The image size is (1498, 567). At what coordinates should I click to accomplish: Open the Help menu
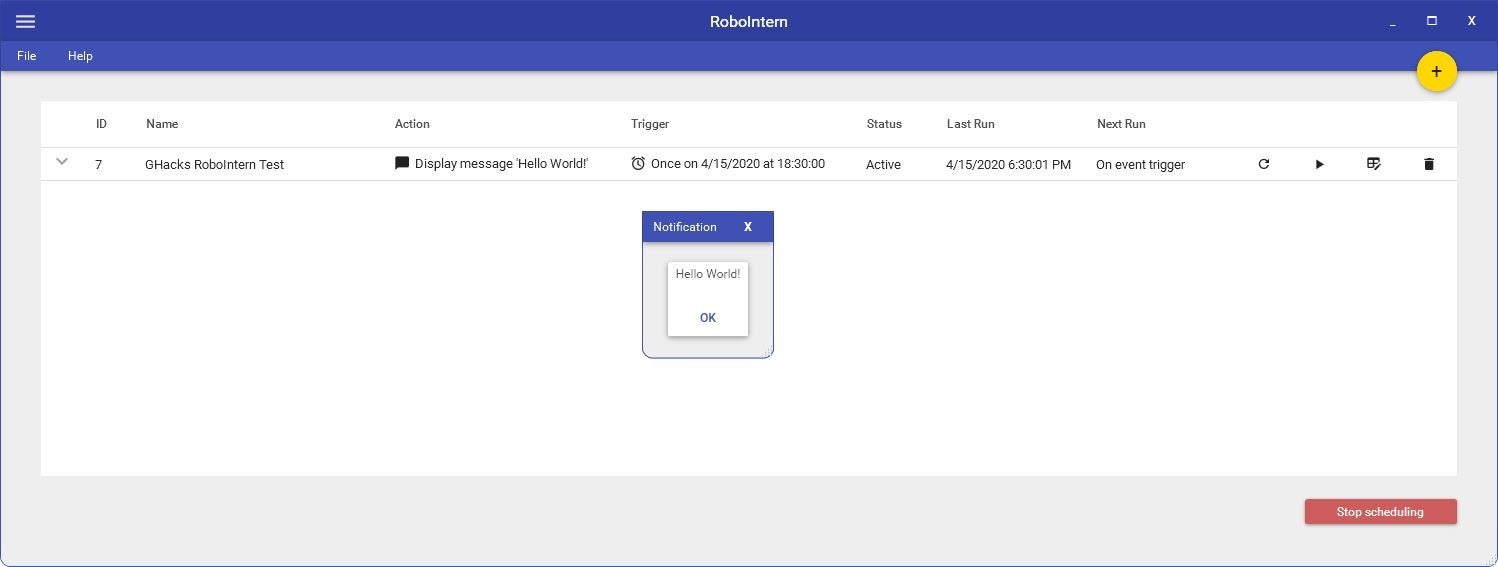tap(80, 56)
